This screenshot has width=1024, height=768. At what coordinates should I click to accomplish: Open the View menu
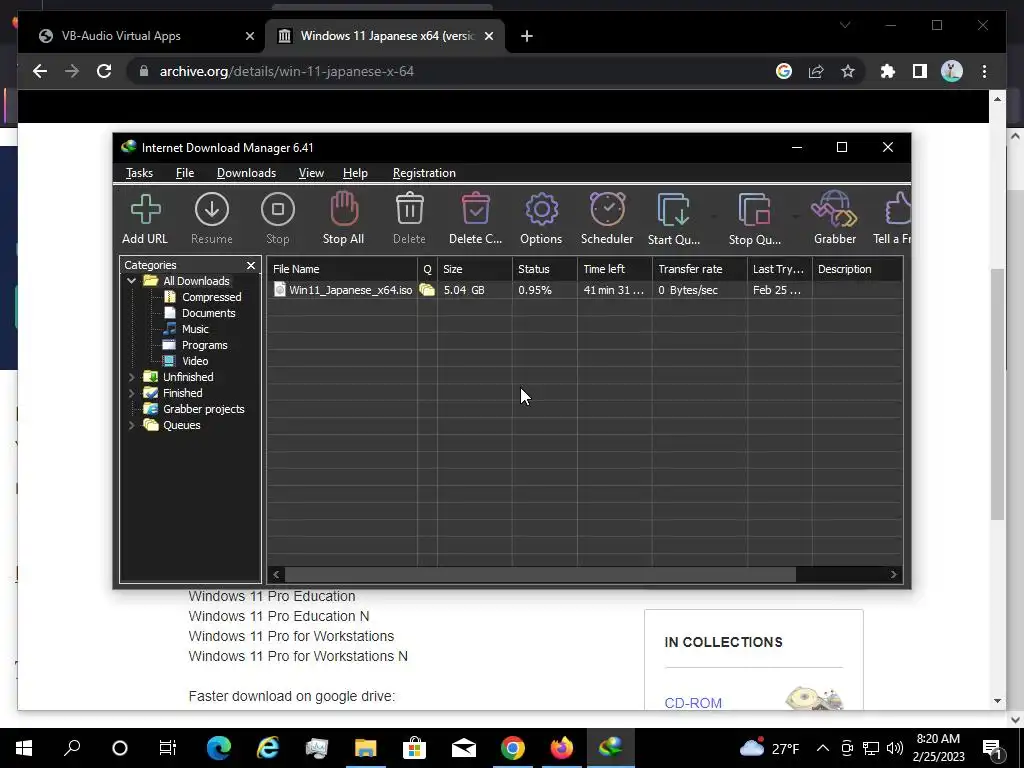(x=311, y=173)
